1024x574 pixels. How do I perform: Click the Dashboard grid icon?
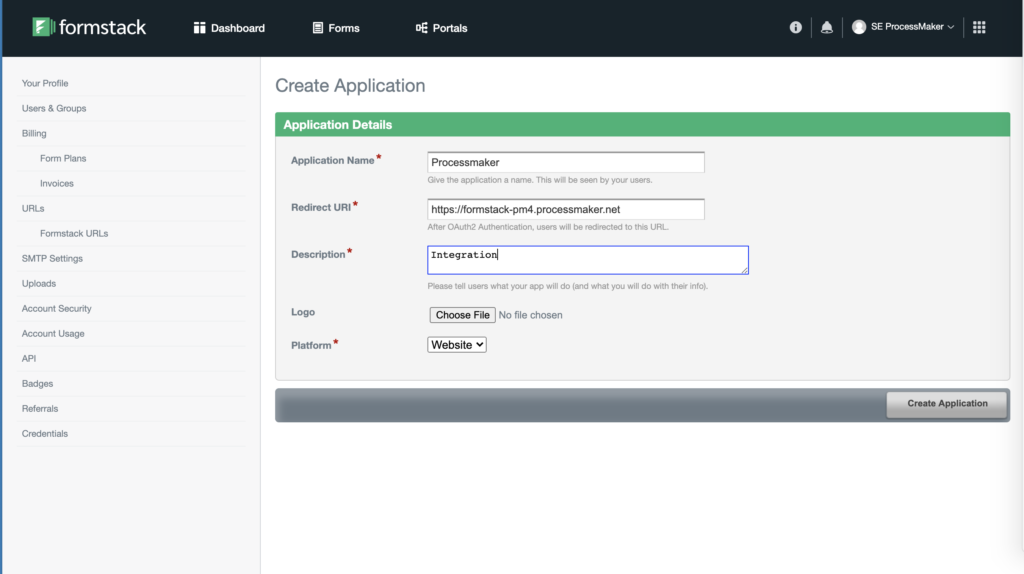tap(199, 28)
